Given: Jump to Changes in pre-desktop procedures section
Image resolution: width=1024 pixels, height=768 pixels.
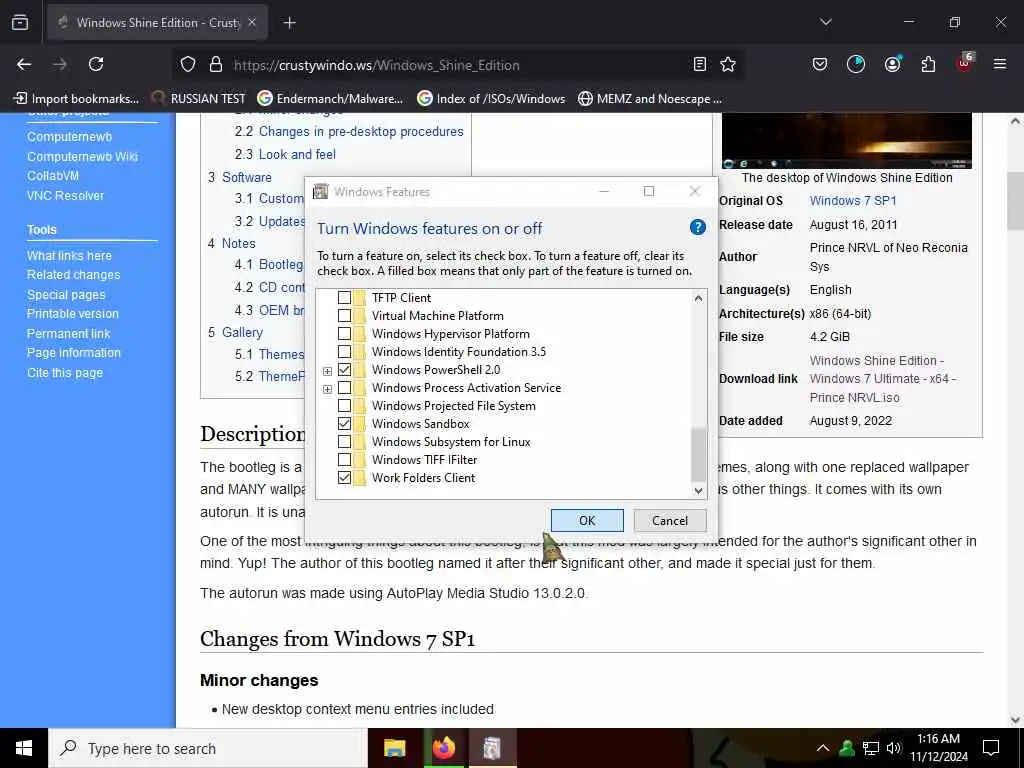Looking at the screenshot, I should point(361,131).
